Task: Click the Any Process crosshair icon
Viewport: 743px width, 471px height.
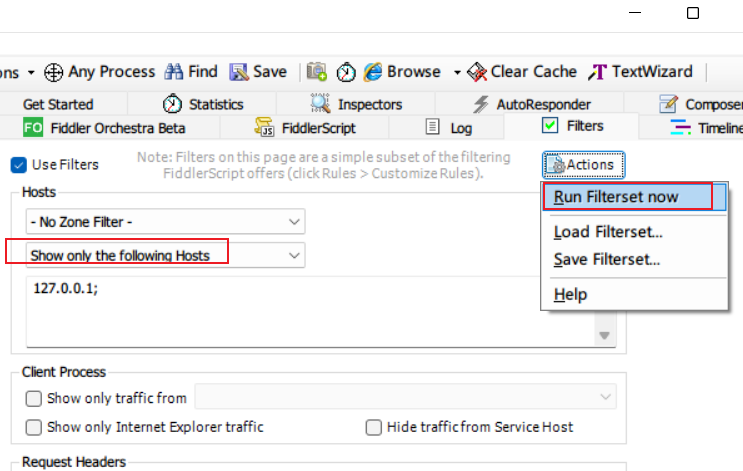Action: pos(53,72)
